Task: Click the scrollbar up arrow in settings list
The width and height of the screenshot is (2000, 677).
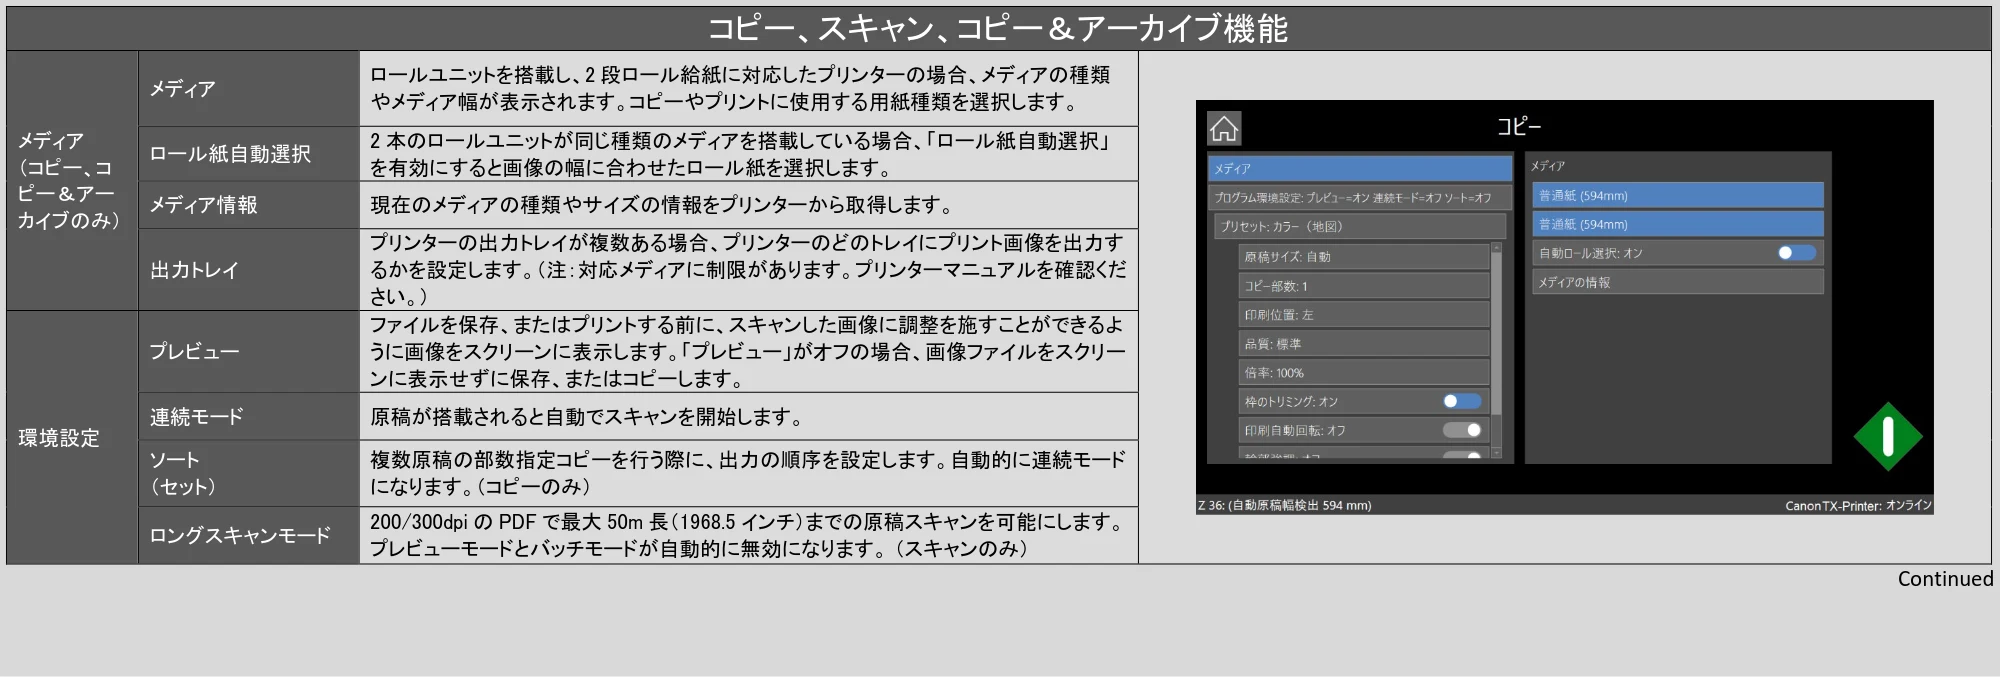Action: coord(1496,247)
